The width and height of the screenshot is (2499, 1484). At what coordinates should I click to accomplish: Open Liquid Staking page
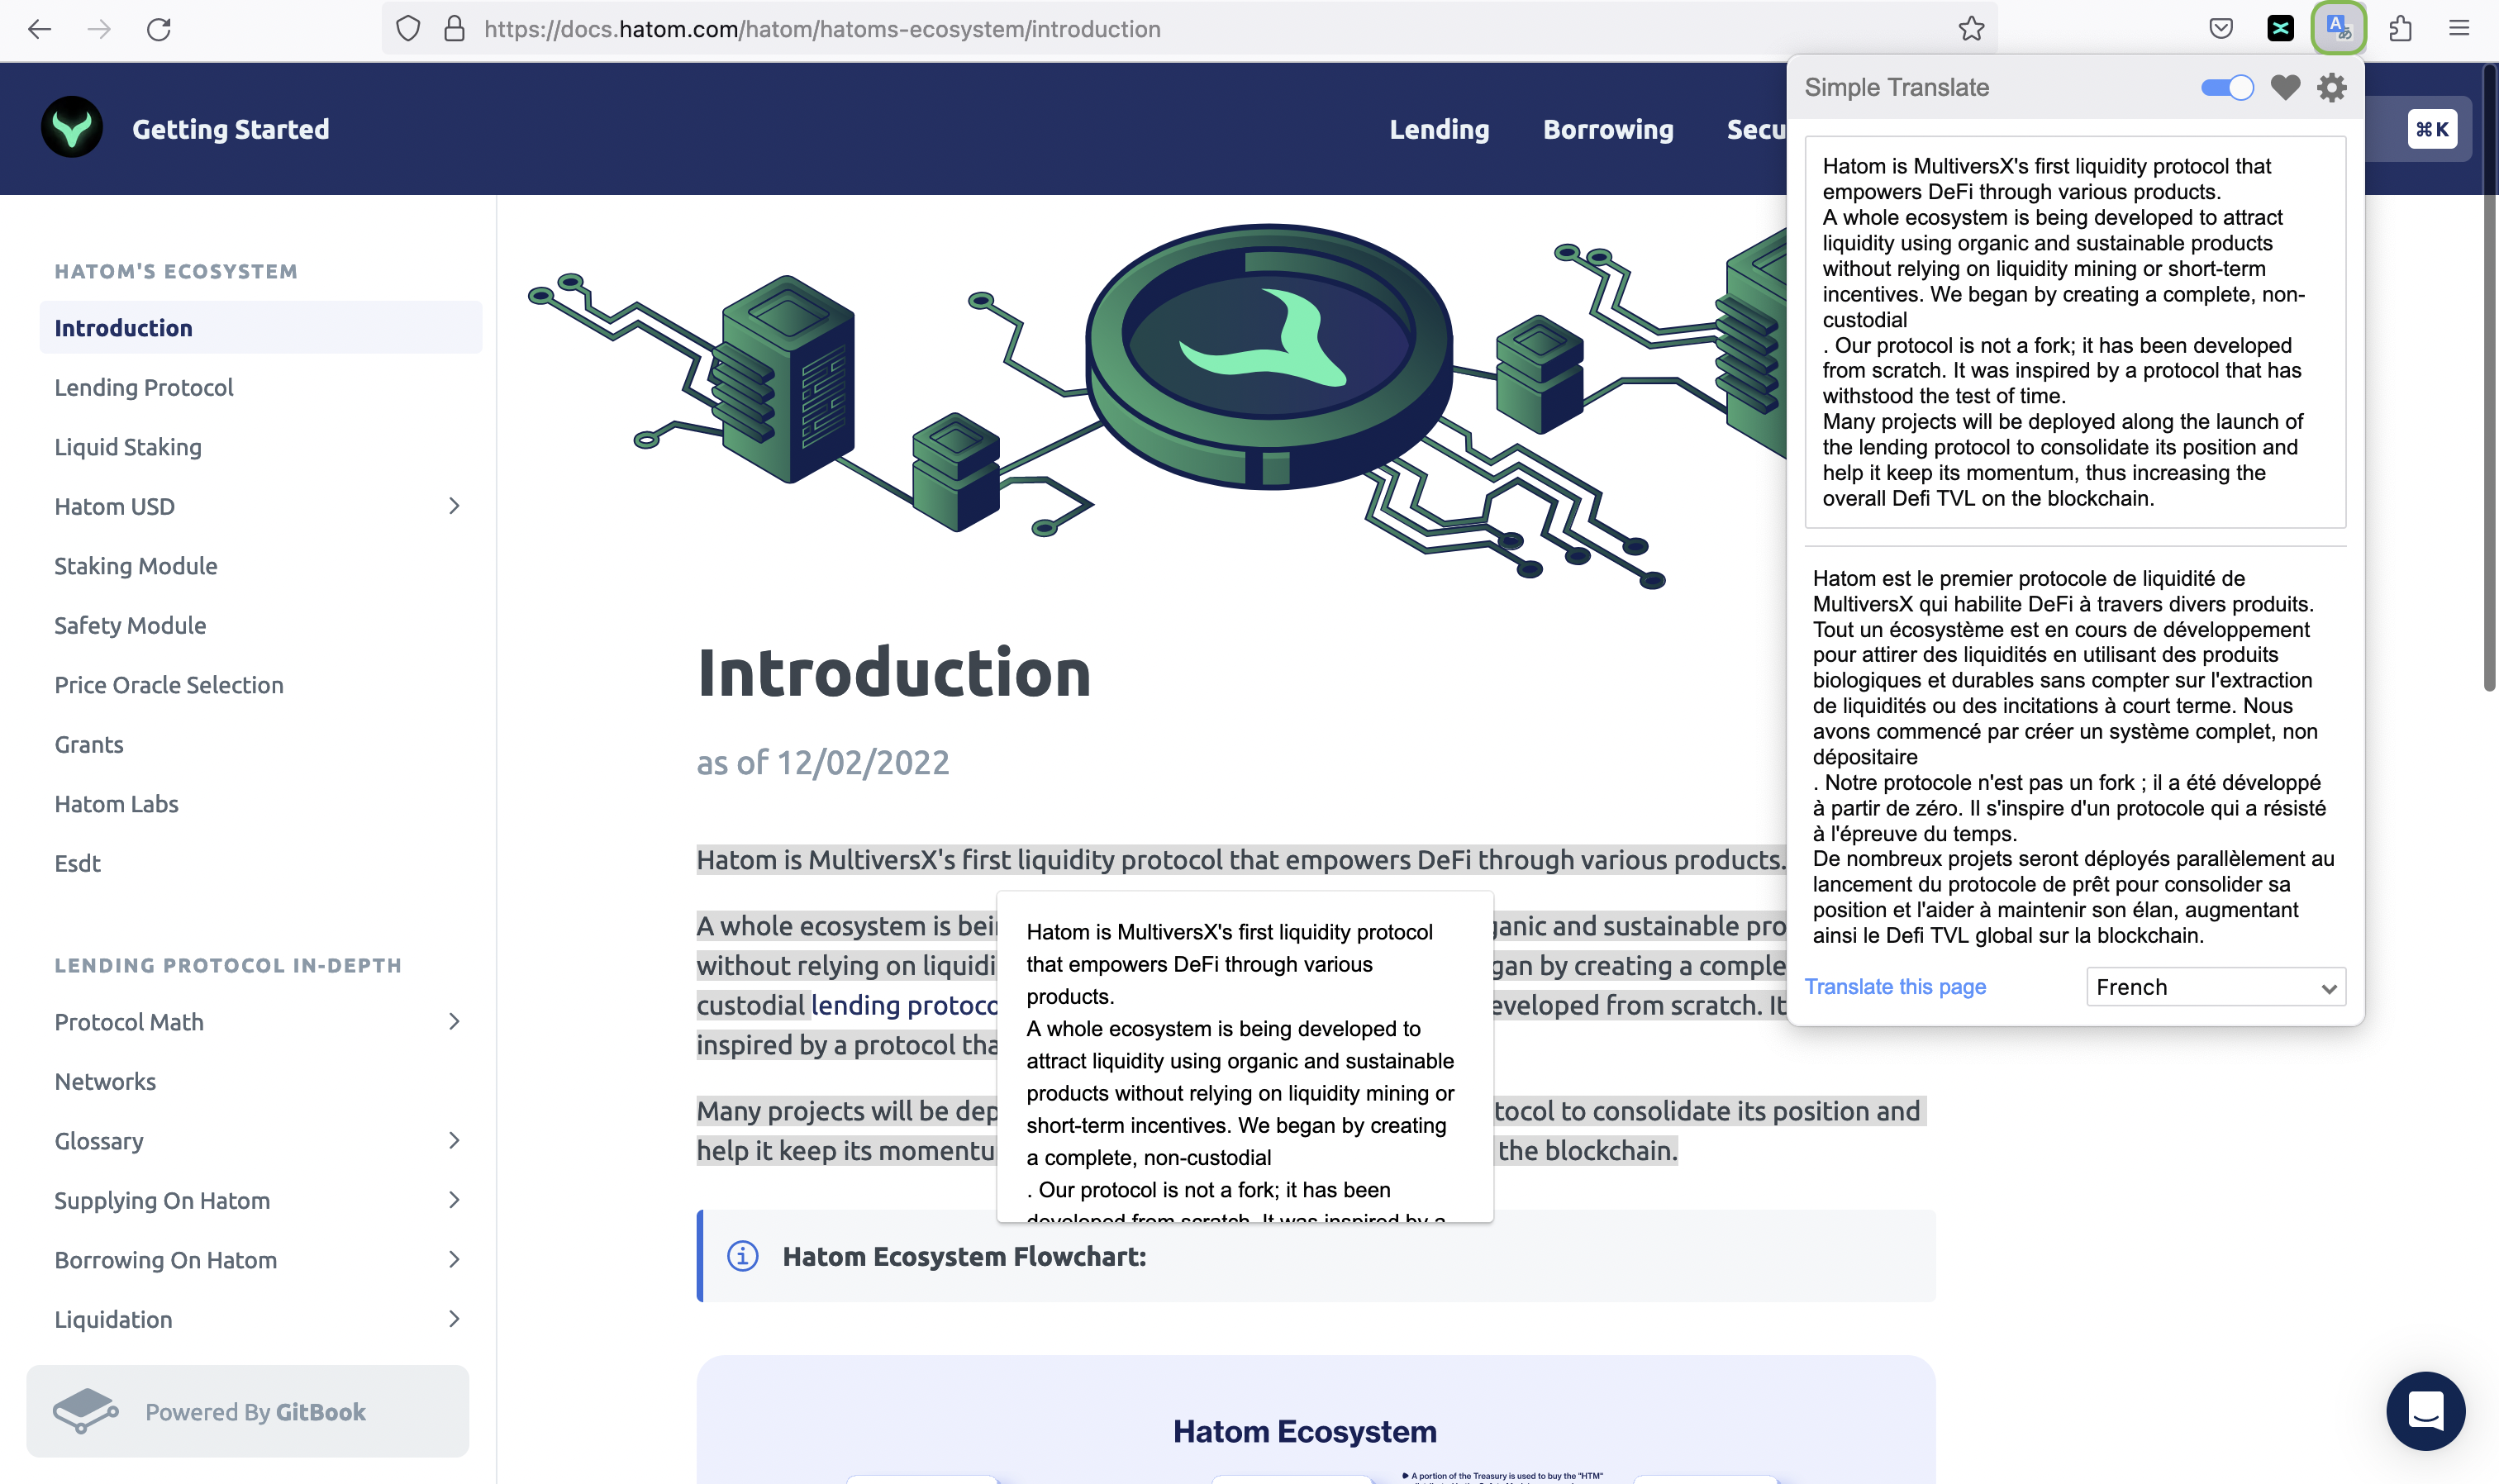click(128, 447)
